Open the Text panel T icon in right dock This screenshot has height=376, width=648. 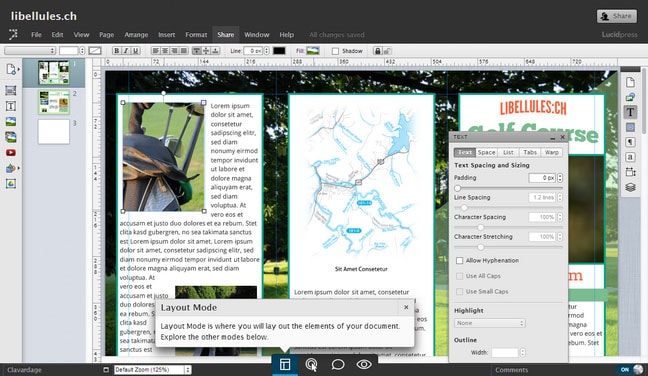(630, 112)
